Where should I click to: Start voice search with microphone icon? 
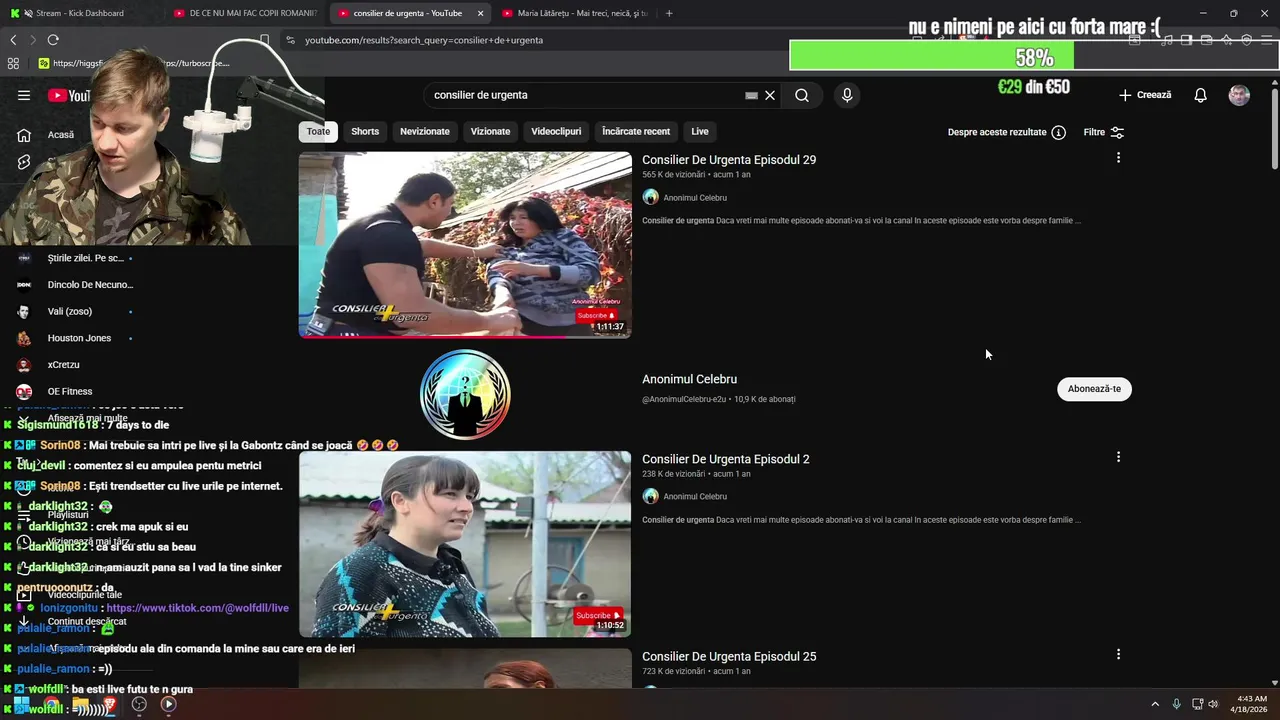847,95
